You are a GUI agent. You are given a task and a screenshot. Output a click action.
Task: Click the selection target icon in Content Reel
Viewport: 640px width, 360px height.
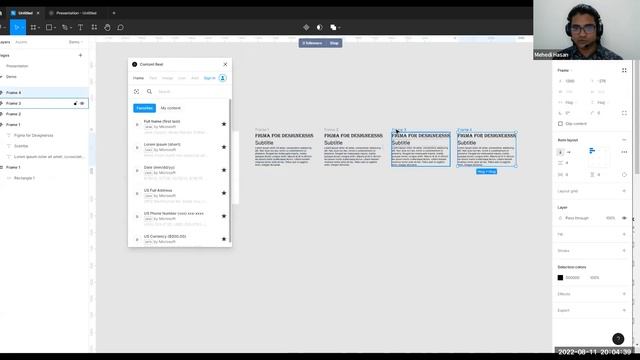136,91
